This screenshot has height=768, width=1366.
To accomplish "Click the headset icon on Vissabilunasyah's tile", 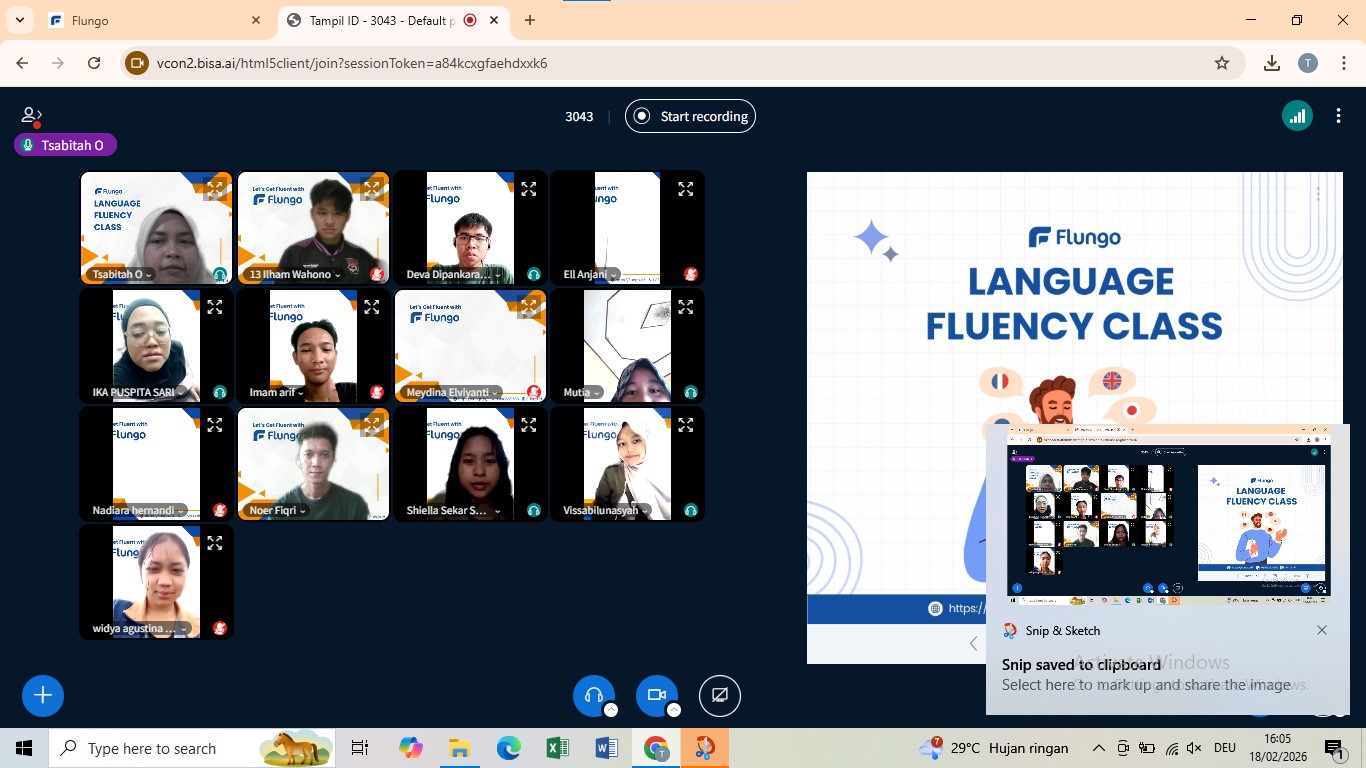I will click(x=691, y=510).
